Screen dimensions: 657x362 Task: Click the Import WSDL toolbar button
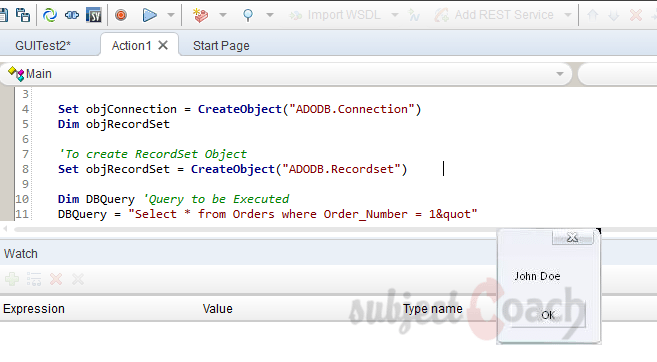click(335, 16)
